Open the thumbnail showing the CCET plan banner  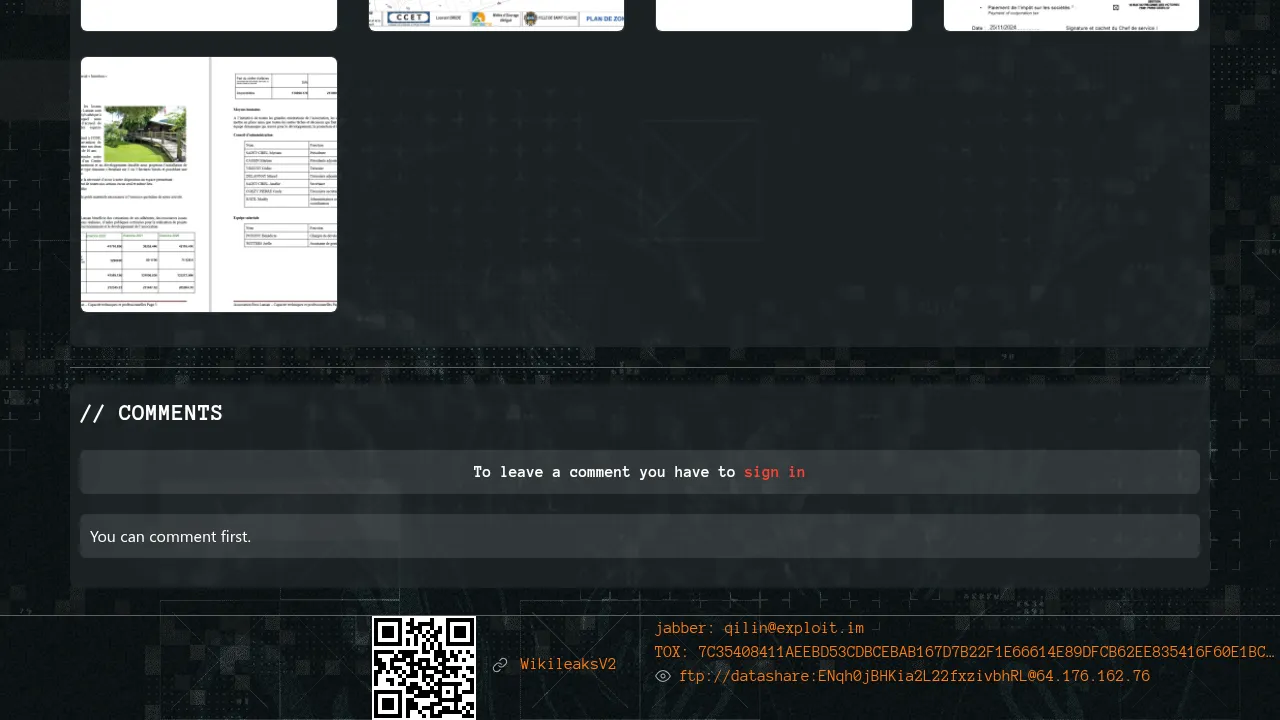496,15
